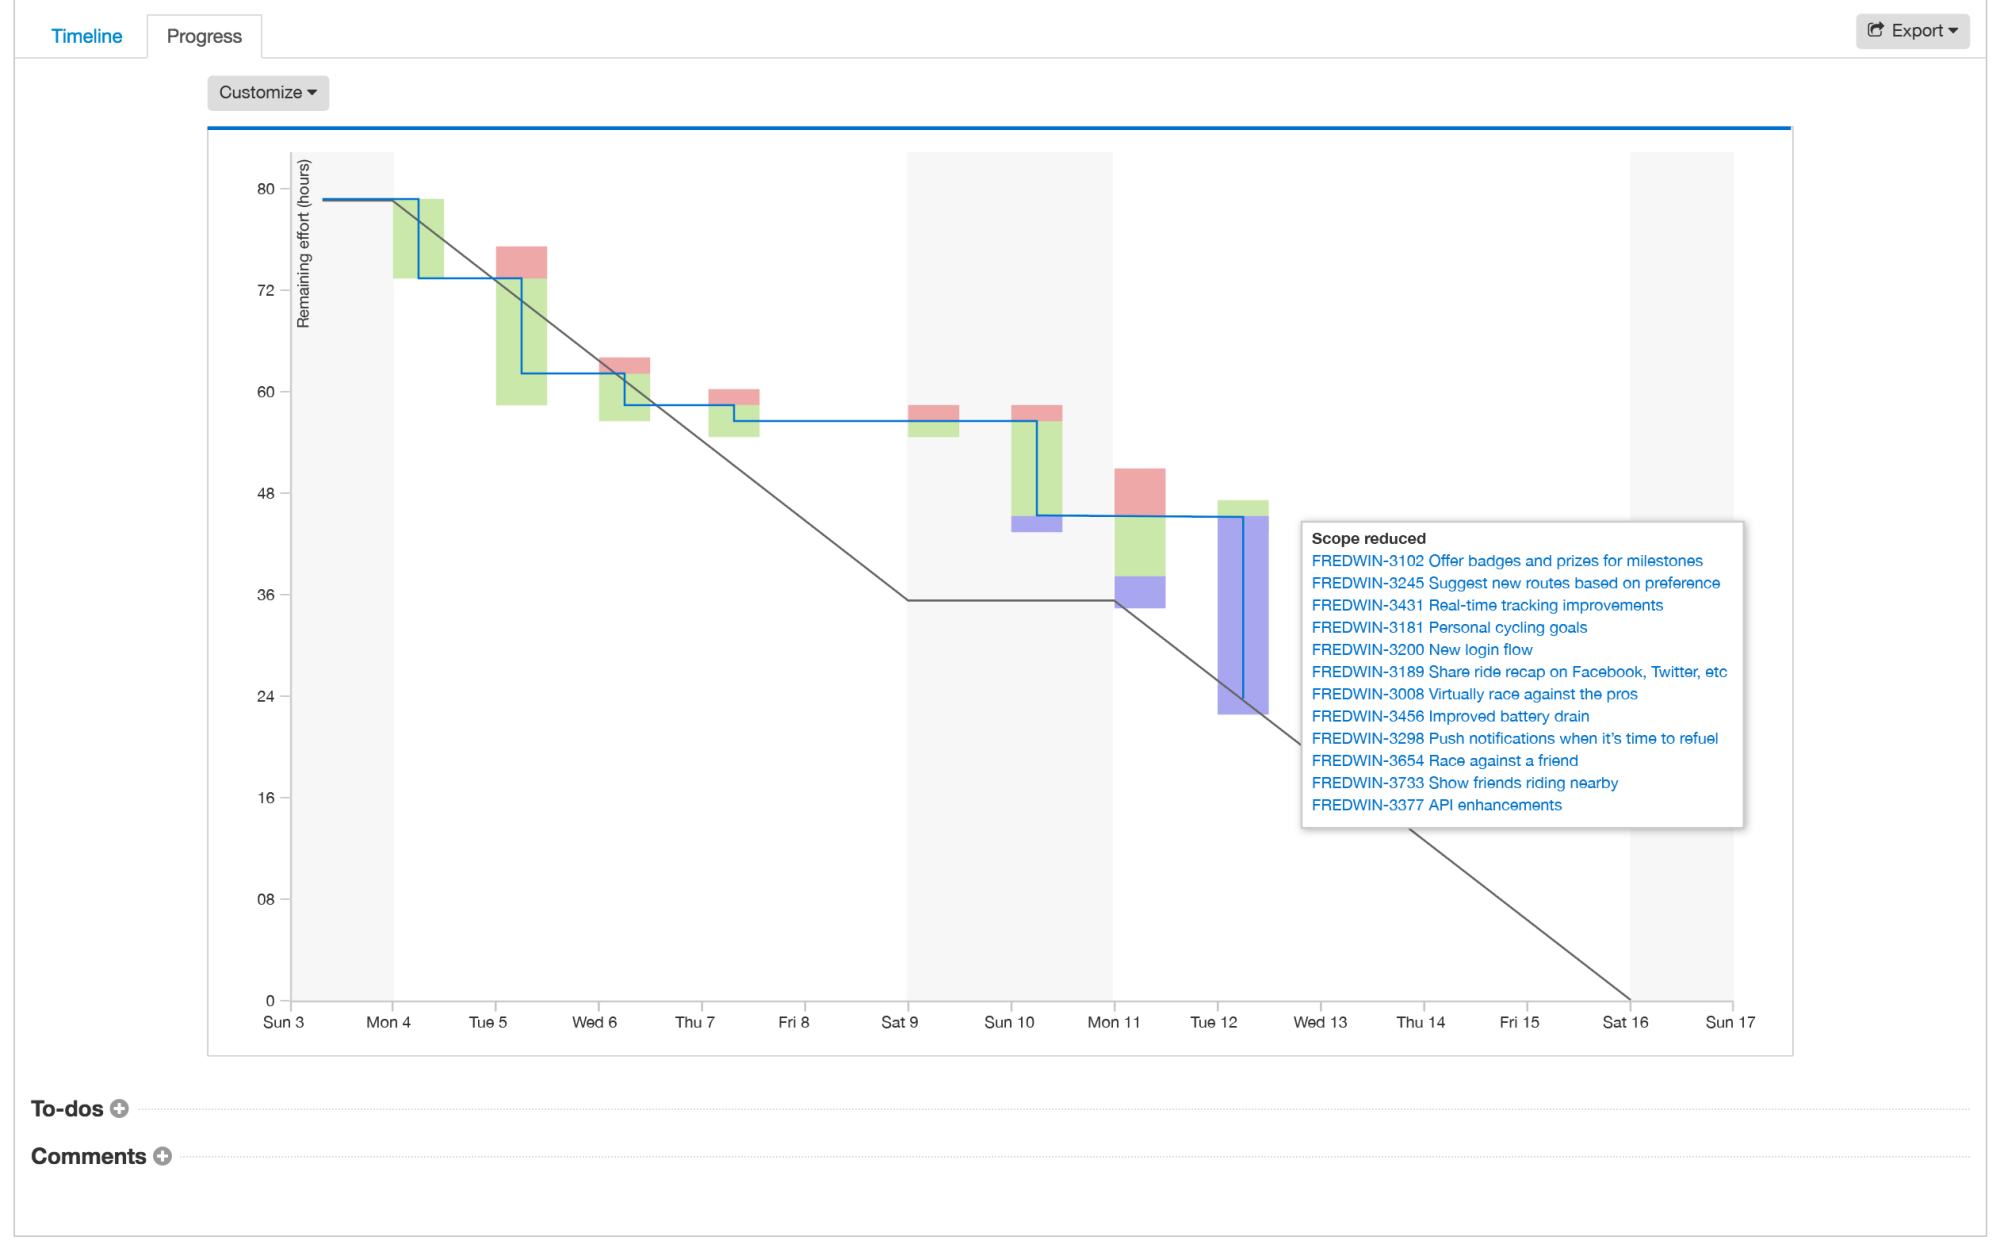Open FREDWIN-3008 Virtually race against the pros
The height and width of the screenshot is (1252, 2000).
point(1474,694)
